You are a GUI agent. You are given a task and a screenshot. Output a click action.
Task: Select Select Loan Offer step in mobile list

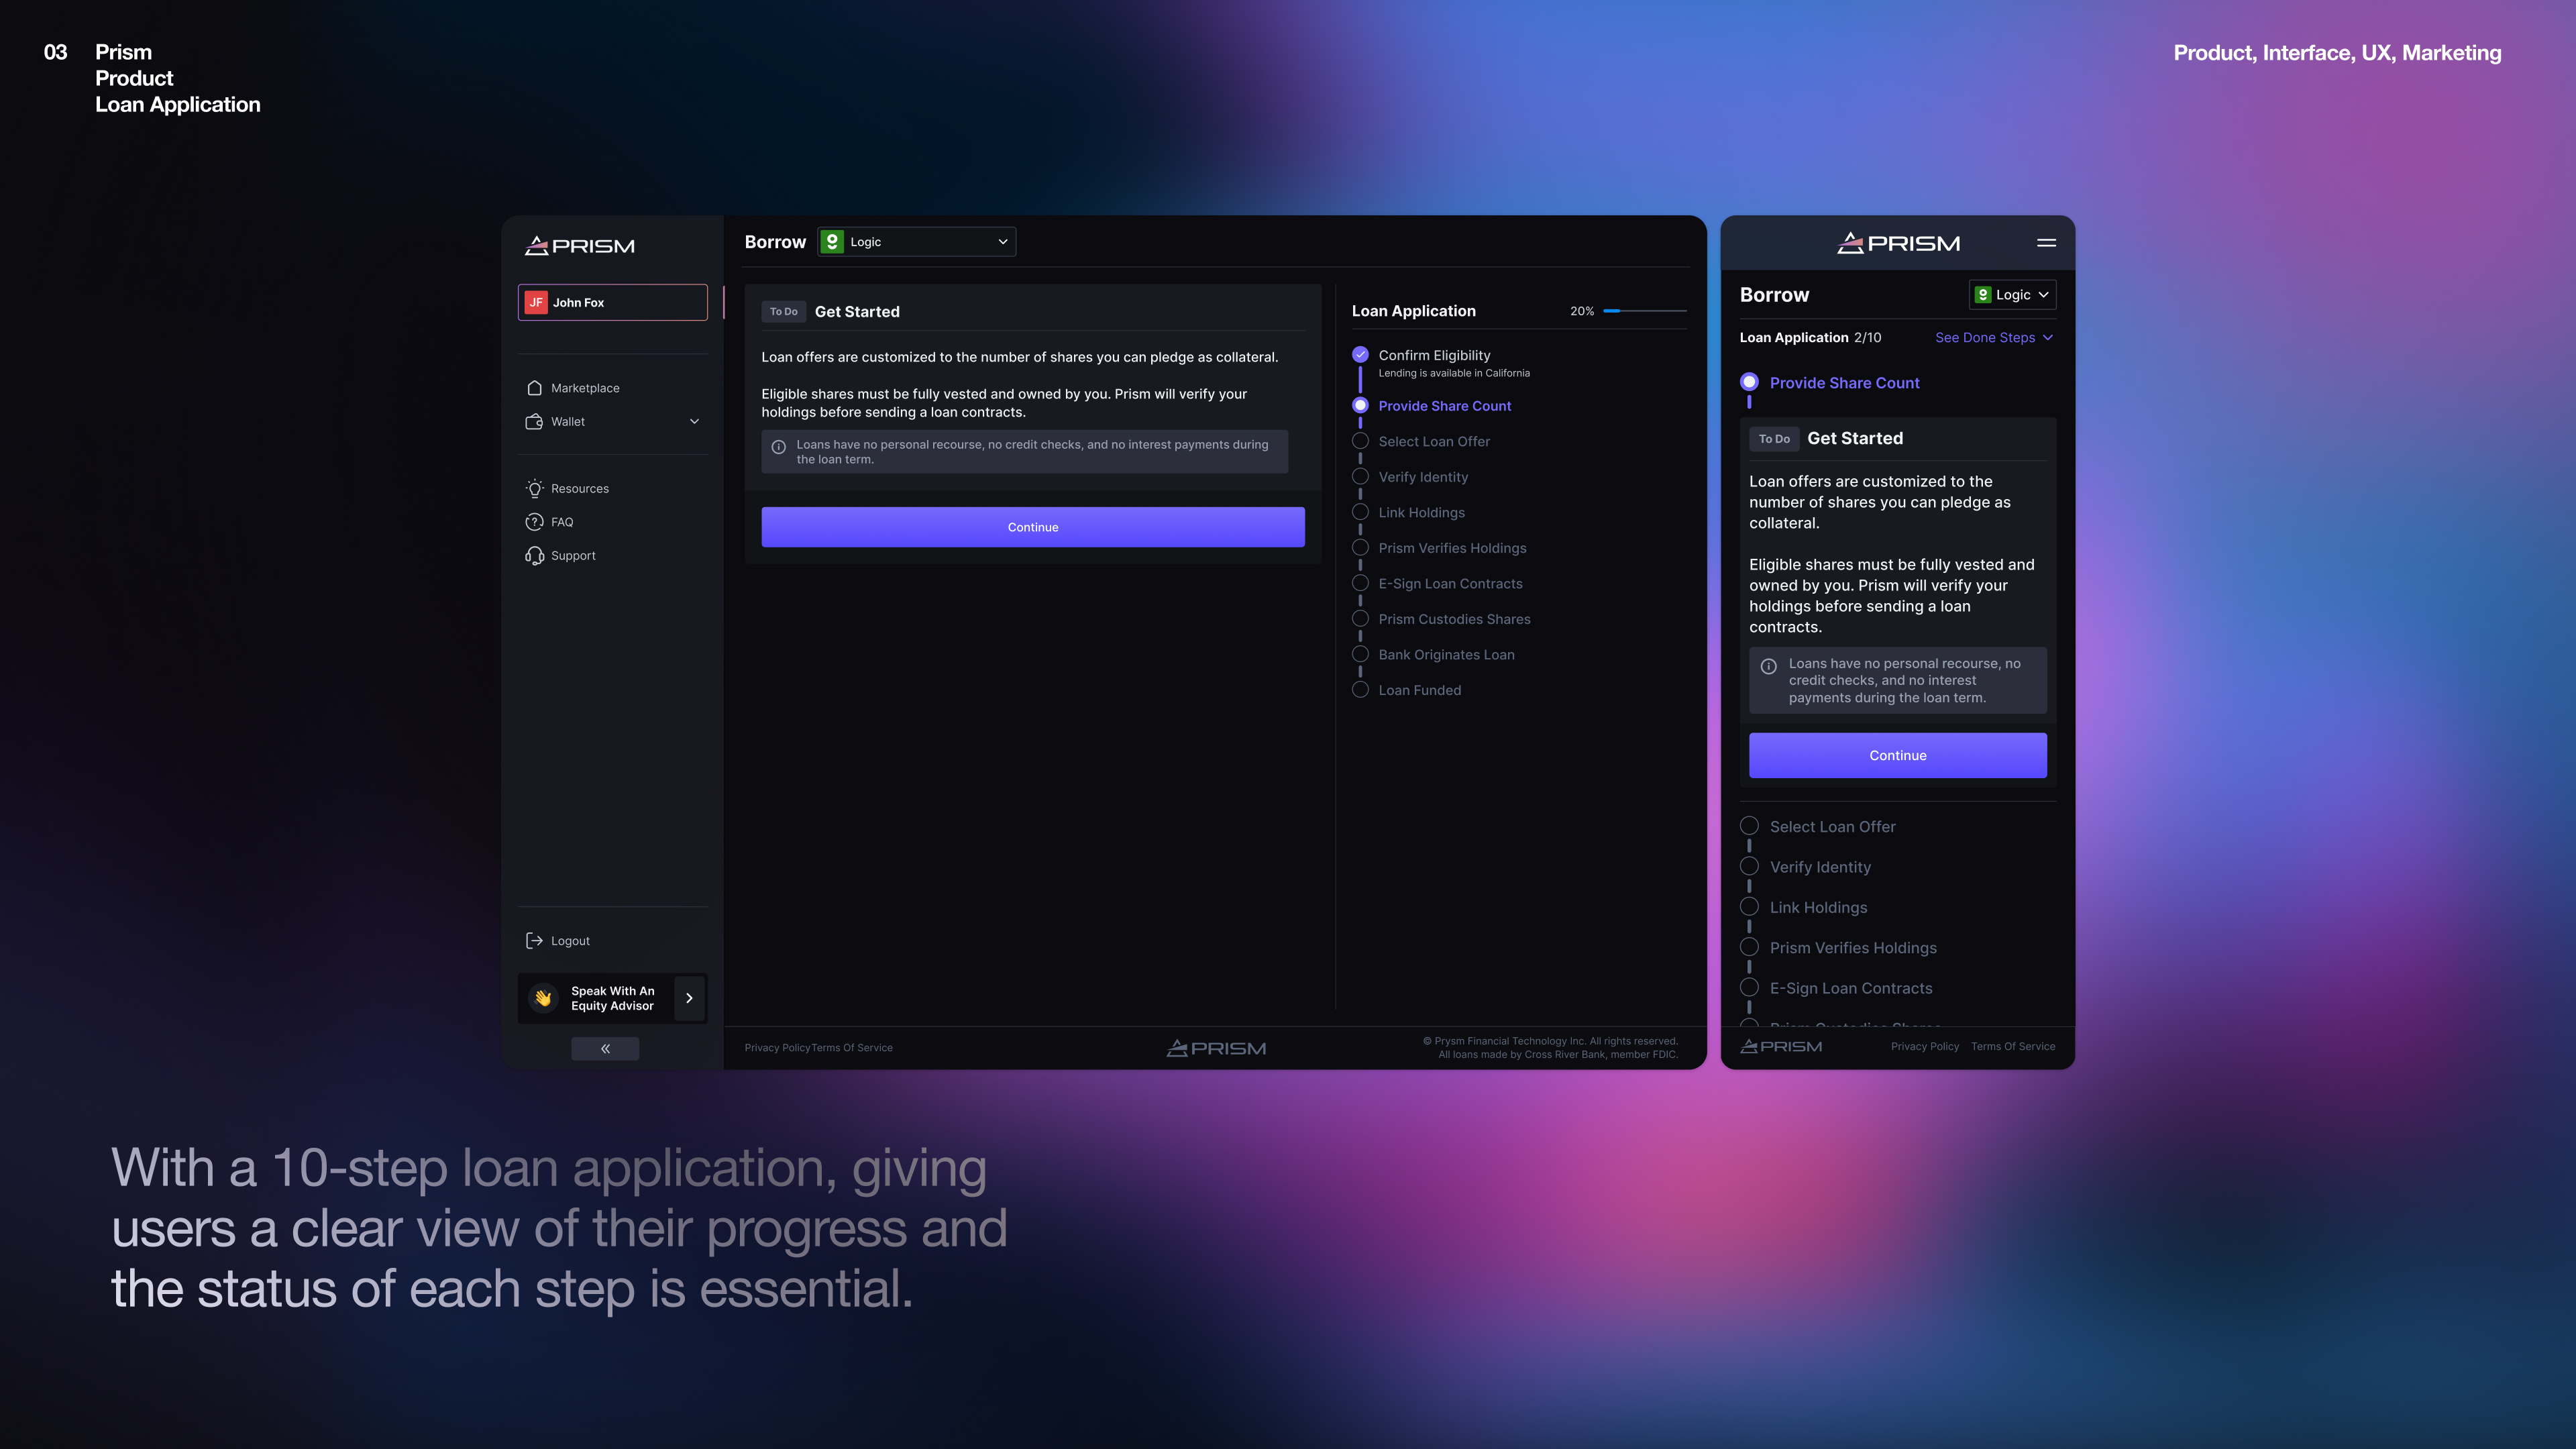tap(1832, 827)
